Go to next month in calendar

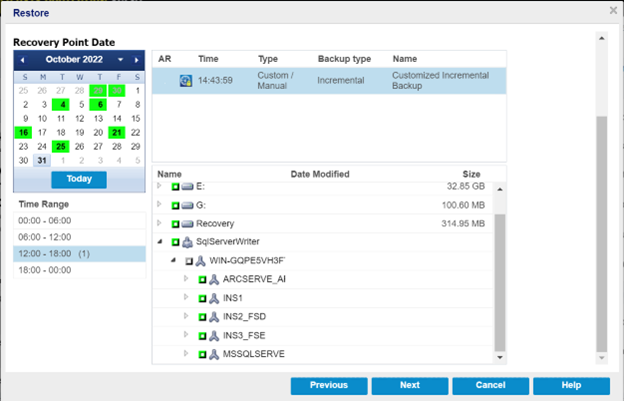[x=136, y=60]
